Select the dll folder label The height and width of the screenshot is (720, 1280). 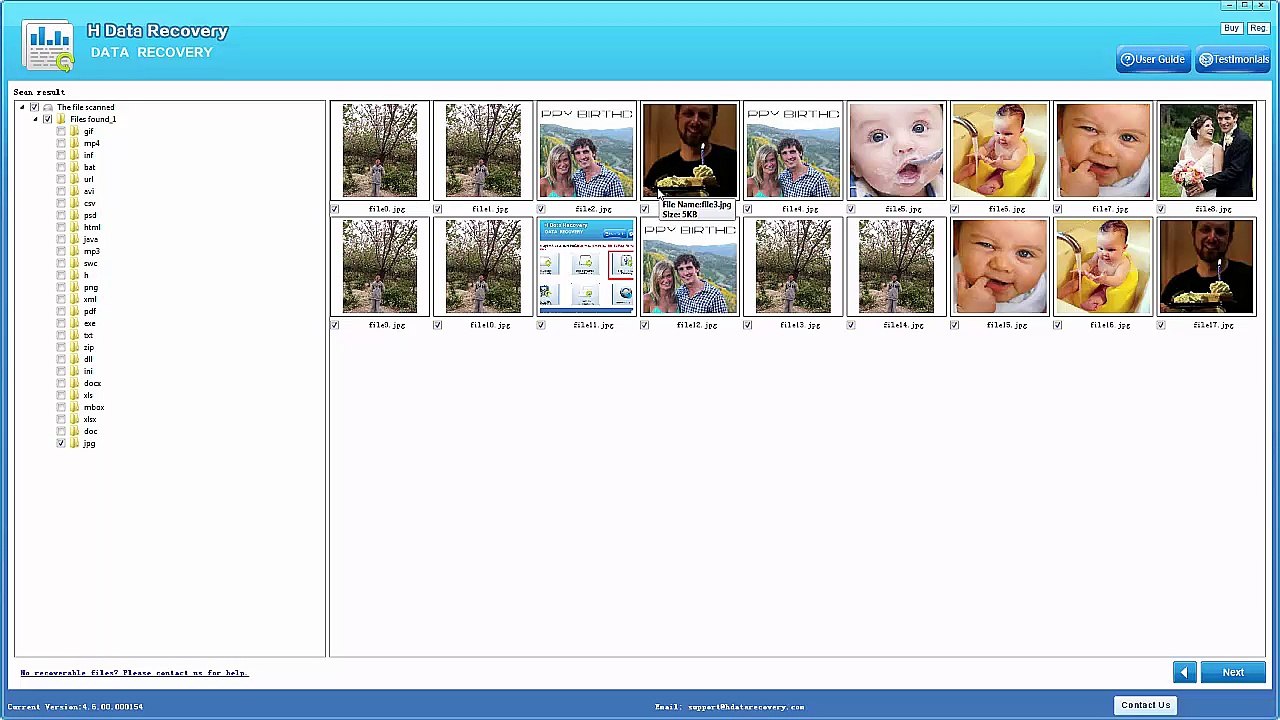88,359
